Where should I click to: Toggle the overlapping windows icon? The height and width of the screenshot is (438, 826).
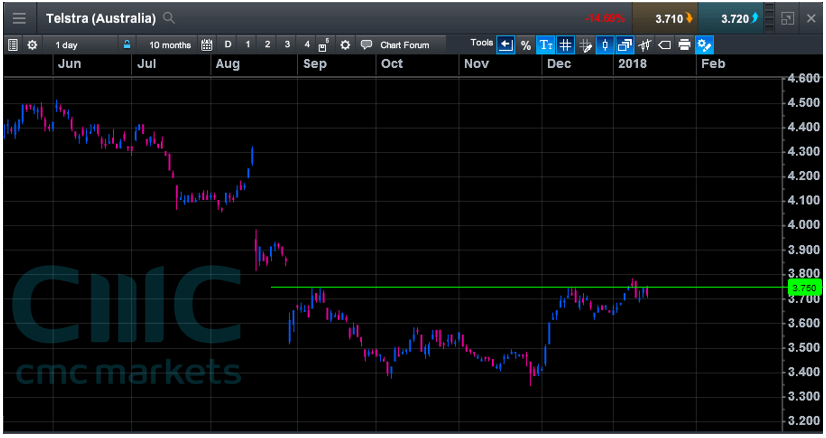[x=625, y=45]
